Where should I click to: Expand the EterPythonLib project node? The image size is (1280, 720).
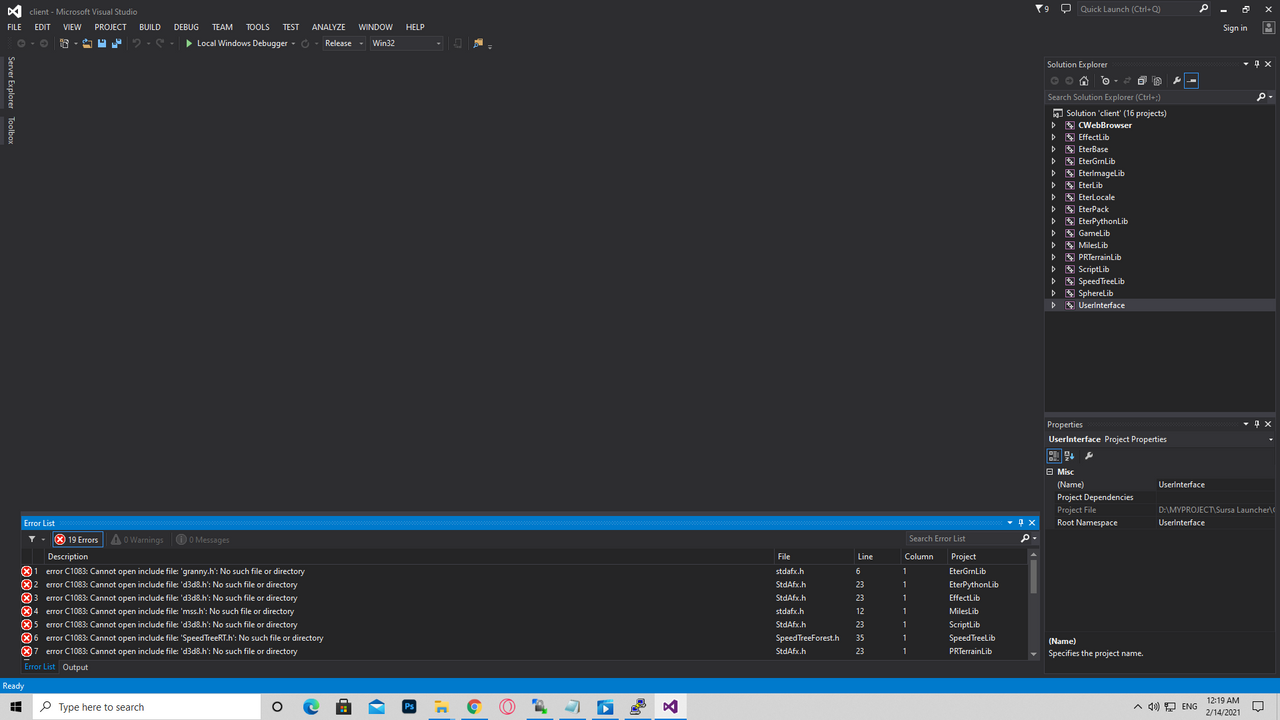(x=1053, y=221)
